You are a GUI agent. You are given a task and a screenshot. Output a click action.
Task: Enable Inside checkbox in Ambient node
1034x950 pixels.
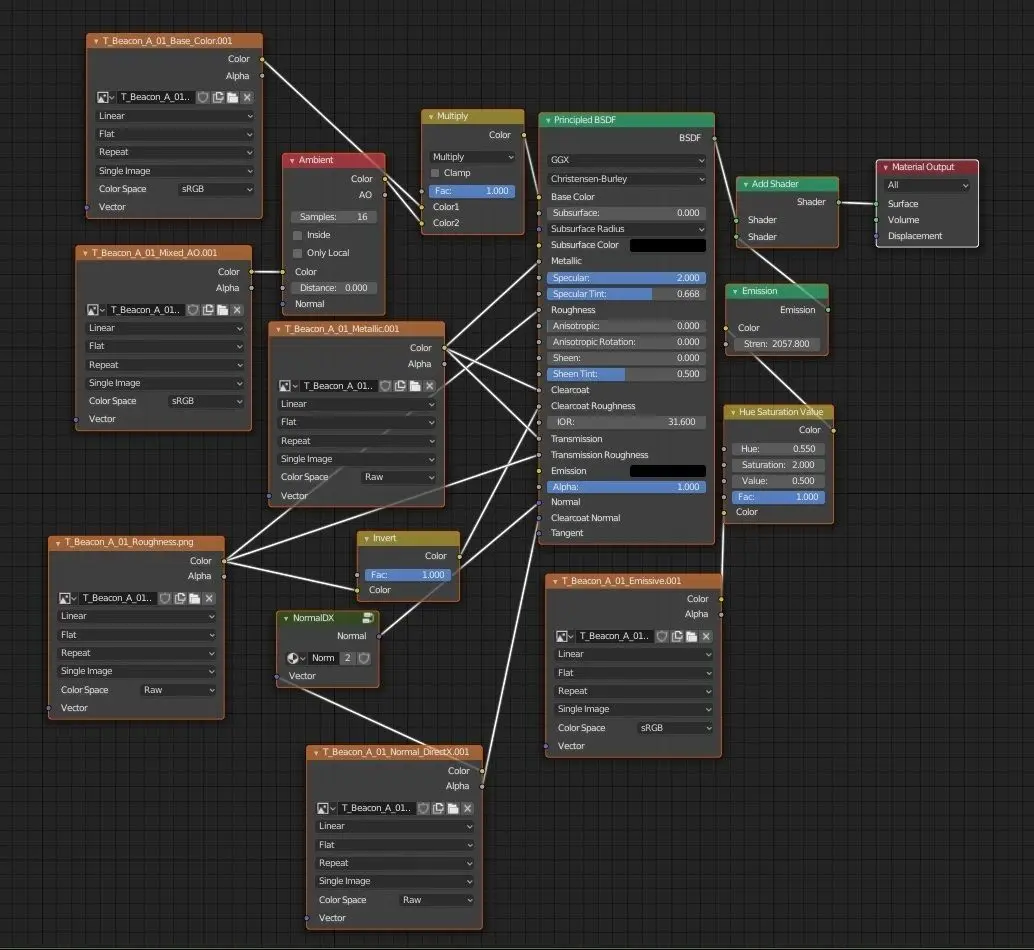coord(297,235)
